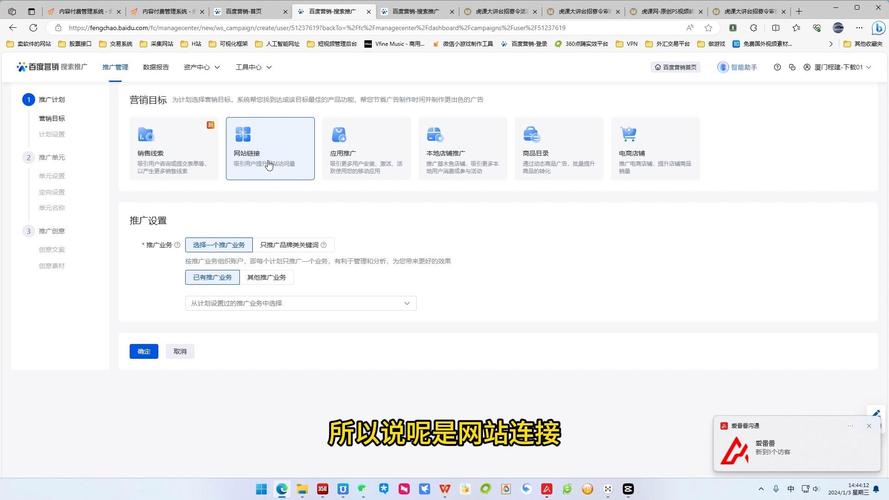889x500 pixels.
Task: Click the browser back arrow
Action: (x=13, y=27)
